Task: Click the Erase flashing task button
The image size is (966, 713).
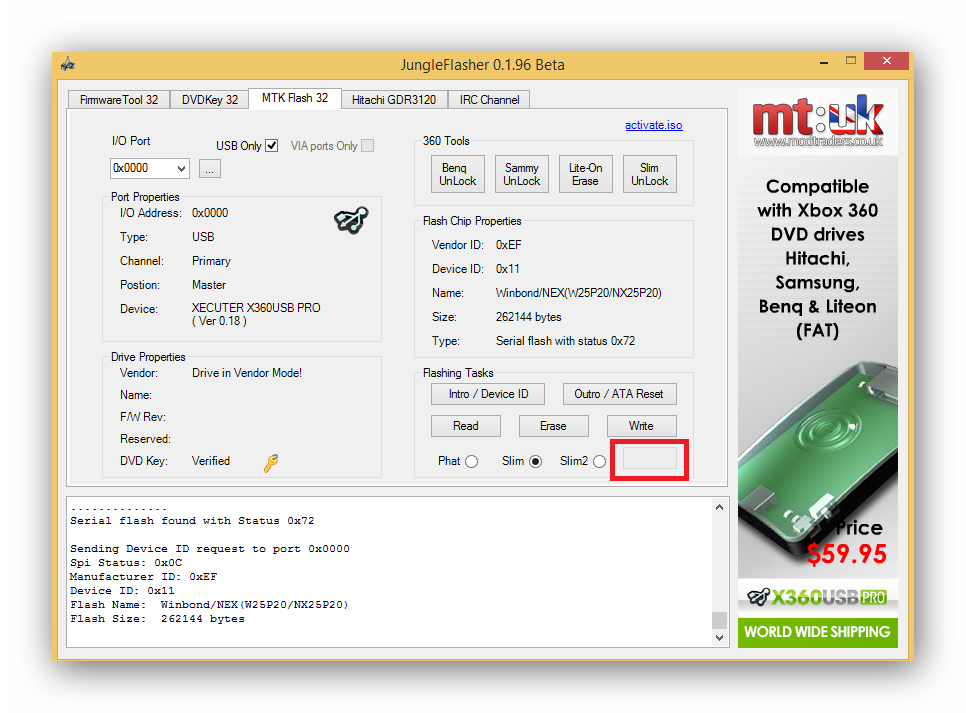Action: [553, 426]
